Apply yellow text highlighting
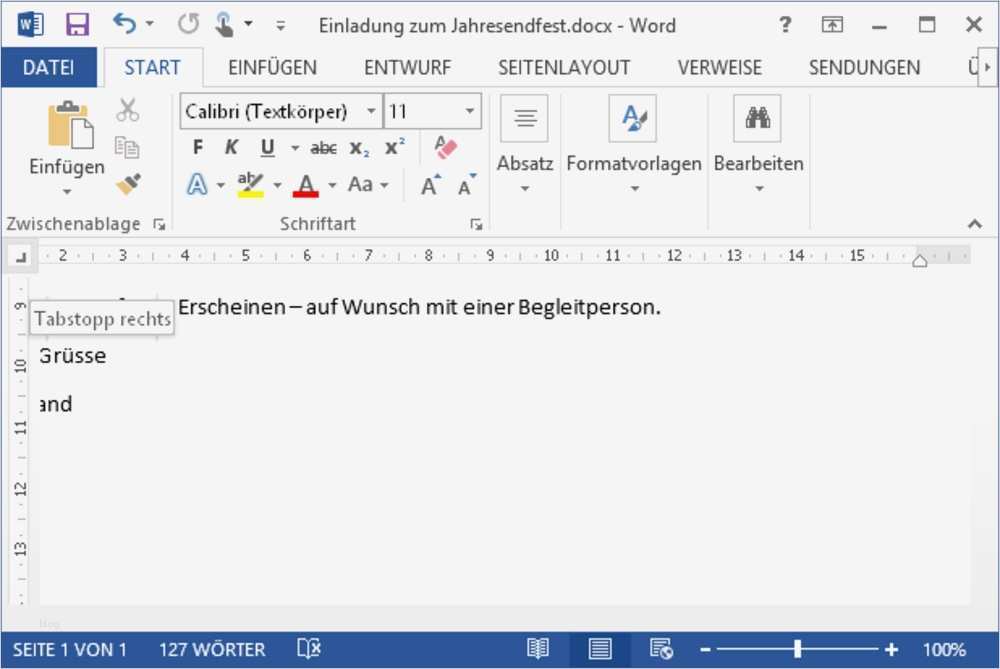 point(250,184)
